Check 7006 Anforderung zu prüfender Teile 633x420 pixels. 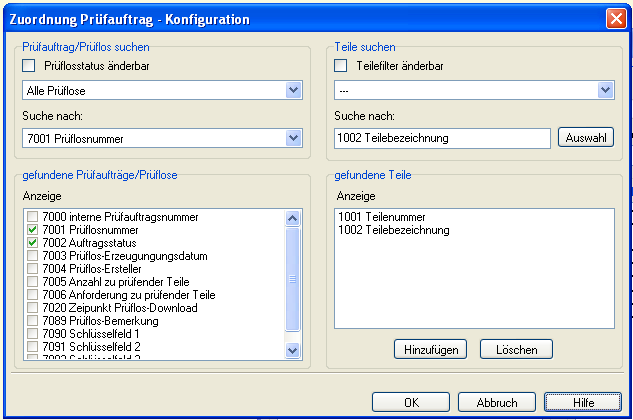32,294
